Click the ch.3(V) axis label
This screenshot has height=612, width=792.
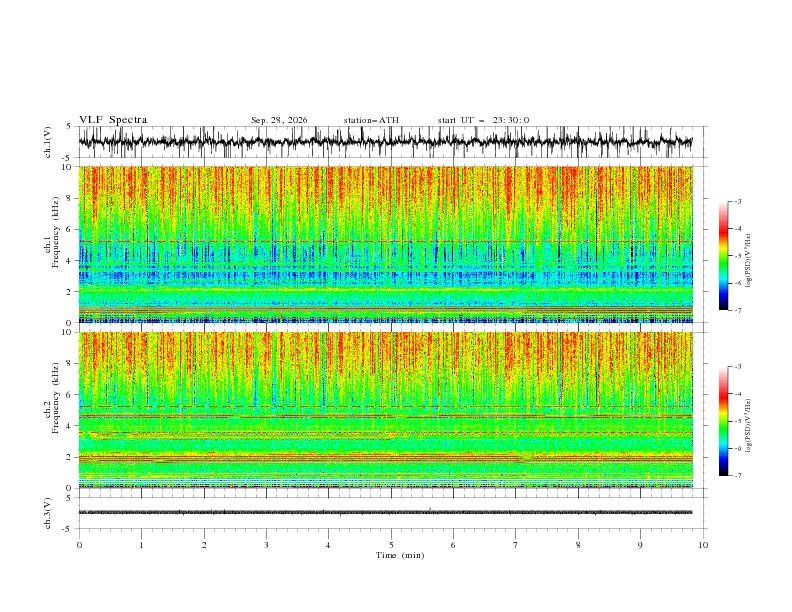[x=48, y=513]
